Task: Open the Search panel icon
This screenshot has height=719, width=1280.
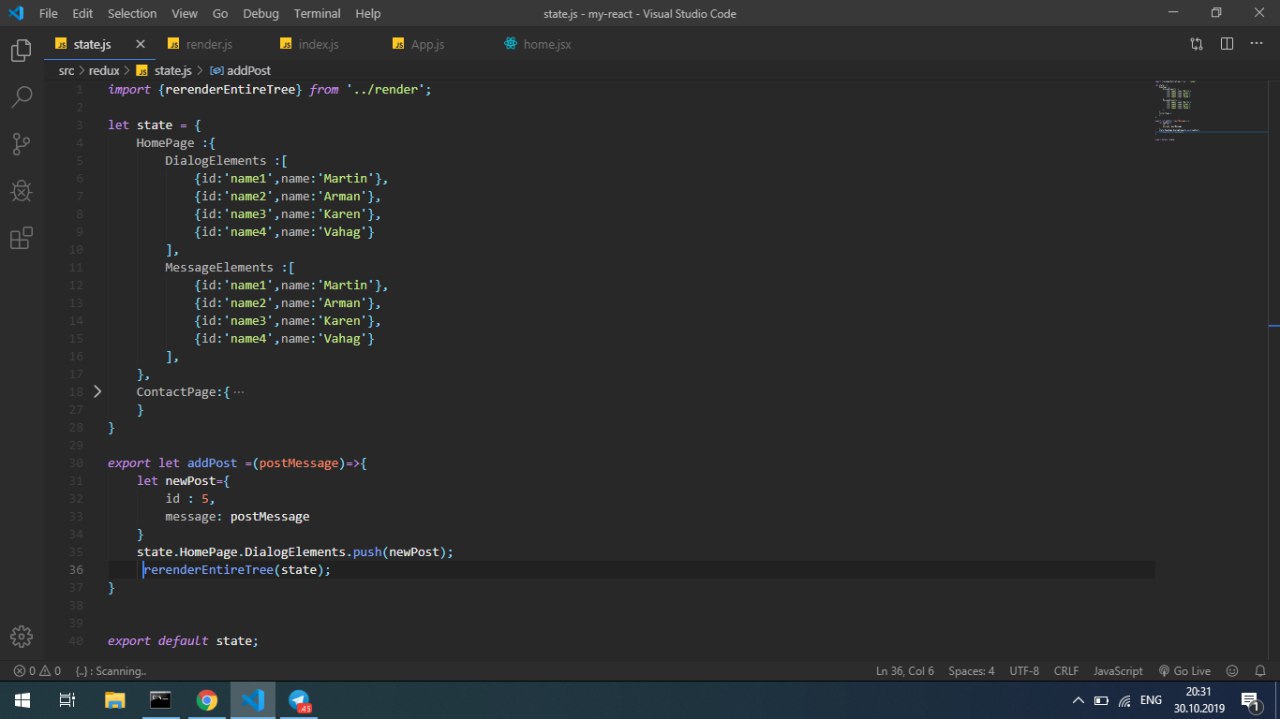Action: pos(21,97)
